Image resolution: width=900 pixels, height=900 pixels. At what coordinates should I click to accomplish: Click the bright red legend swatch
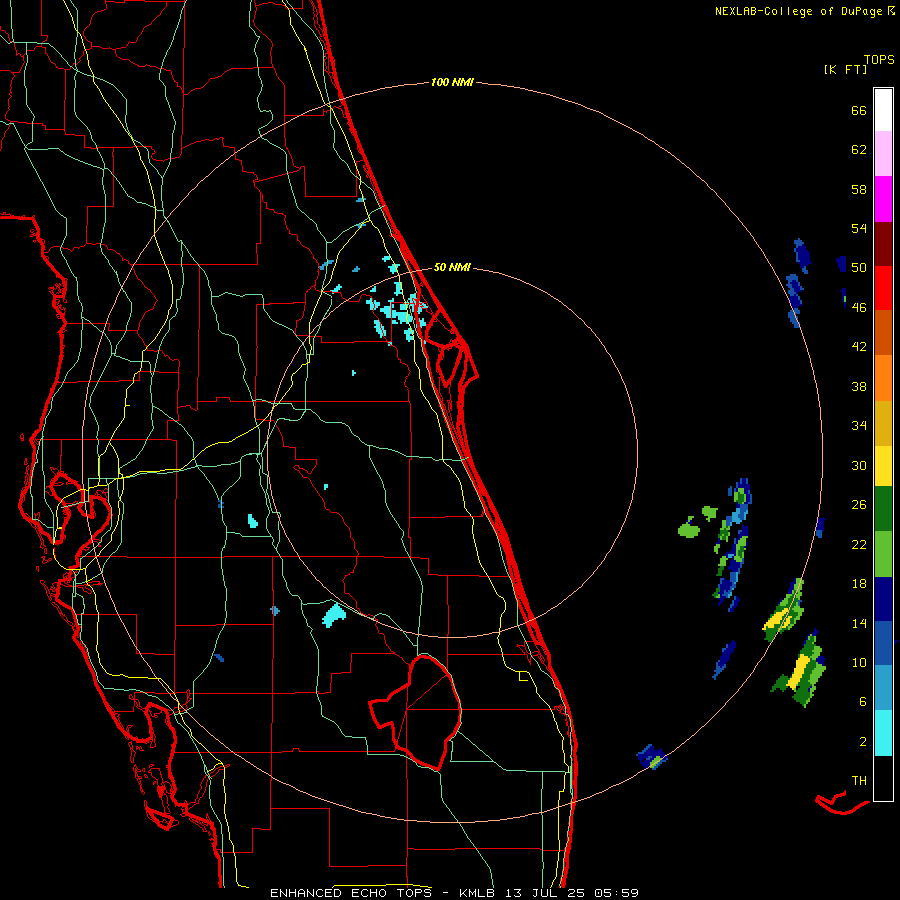coord(883,288)
